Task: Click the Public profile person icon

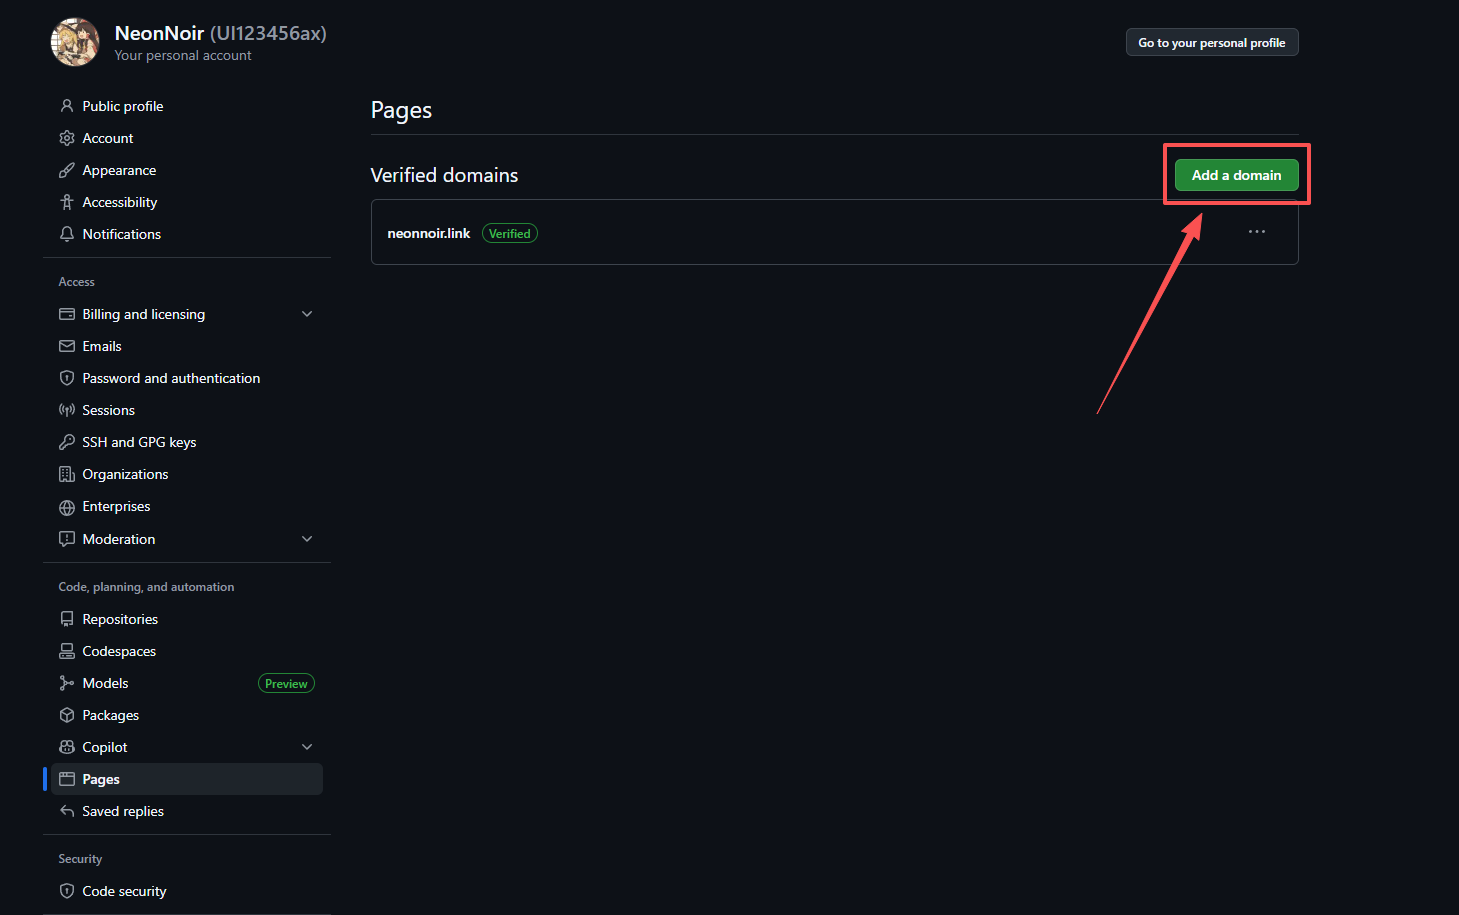Action: pyautogui.click(x=67, y=106)
